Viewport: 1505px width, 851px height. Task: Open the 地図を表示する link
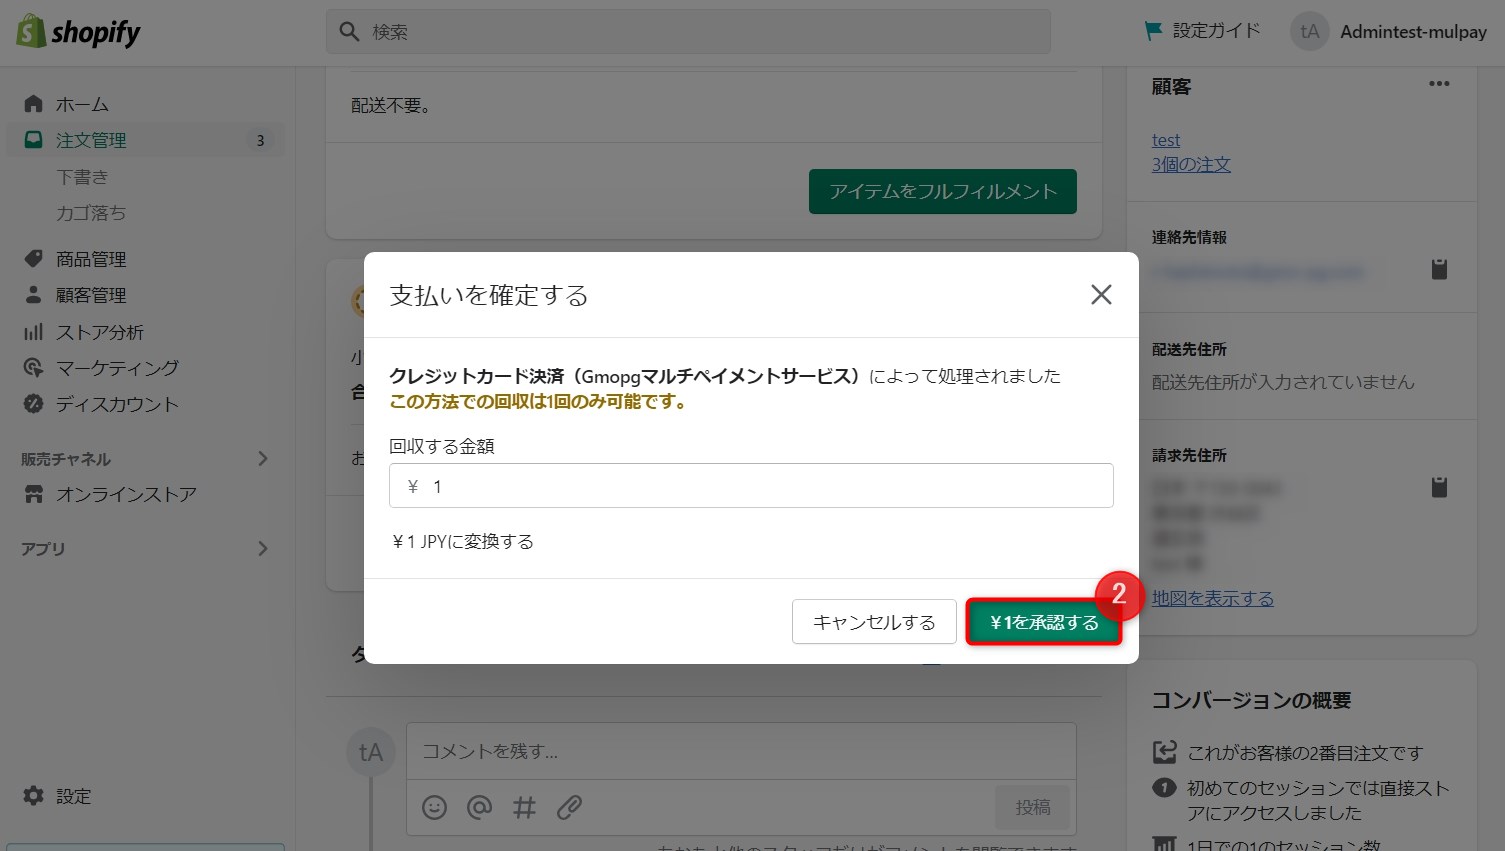tap(1212, 598)
